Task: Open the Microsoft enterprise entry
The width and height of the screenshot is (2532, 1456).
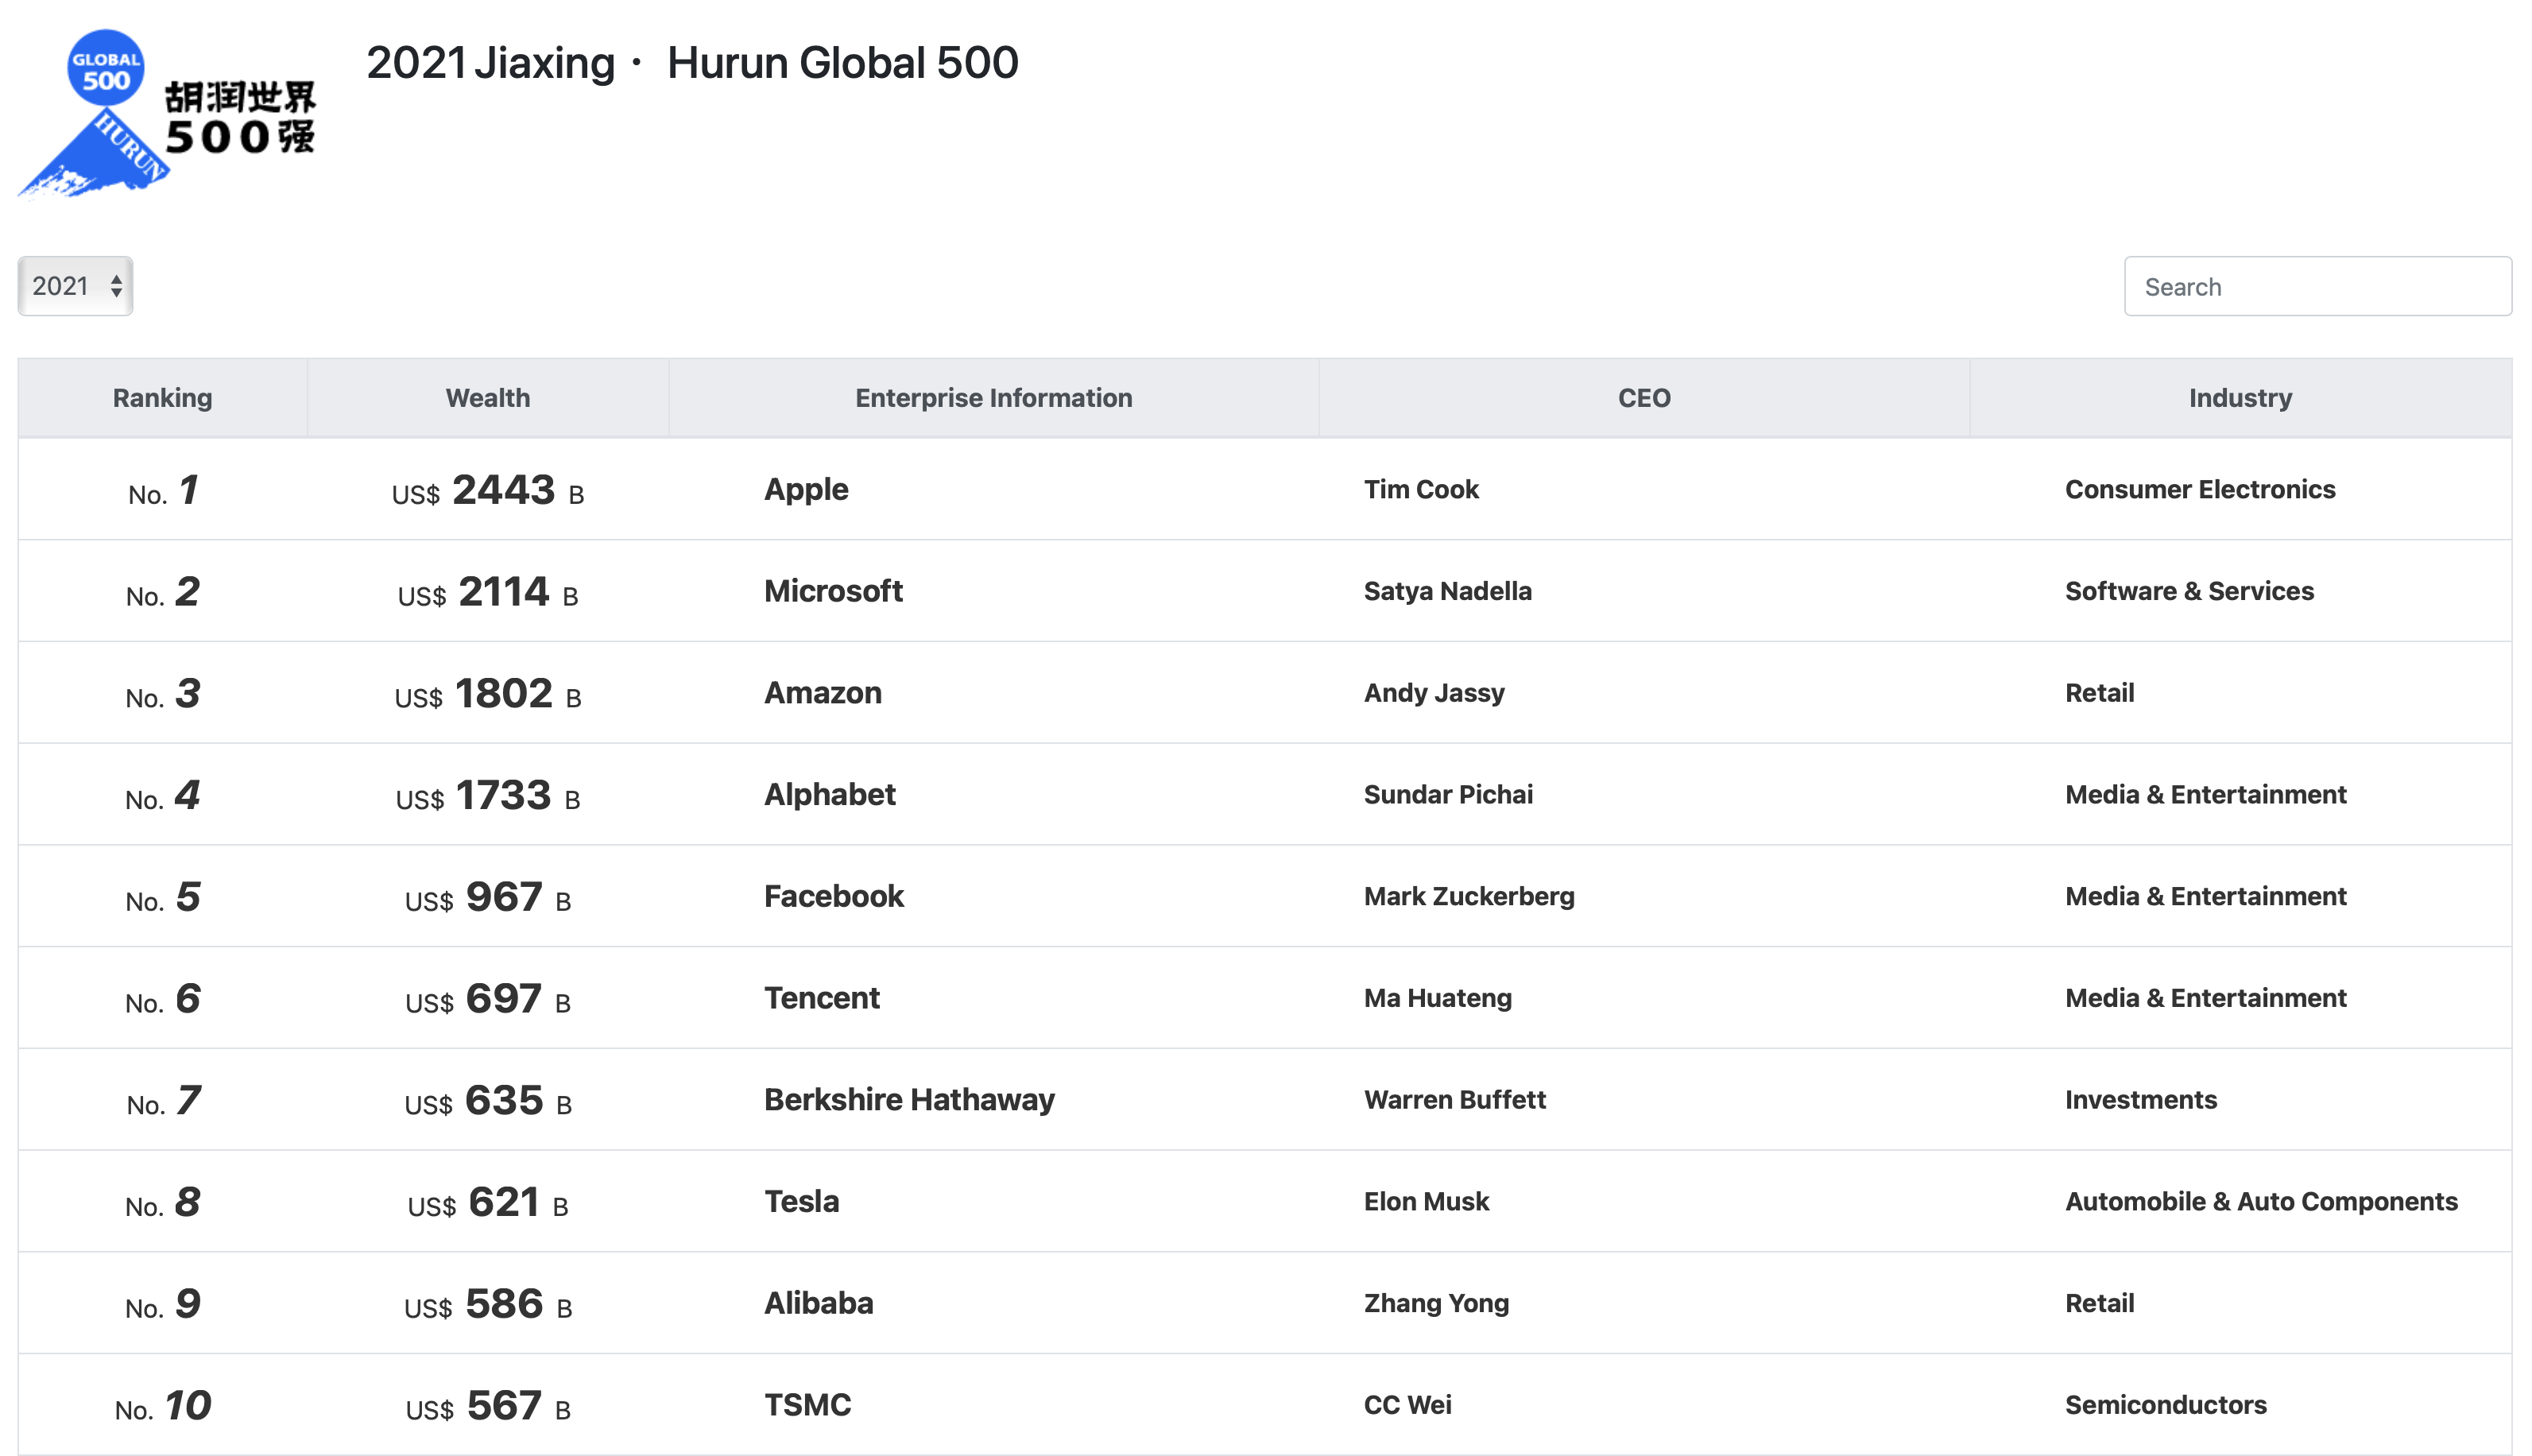Action: (x=833, y=591)
